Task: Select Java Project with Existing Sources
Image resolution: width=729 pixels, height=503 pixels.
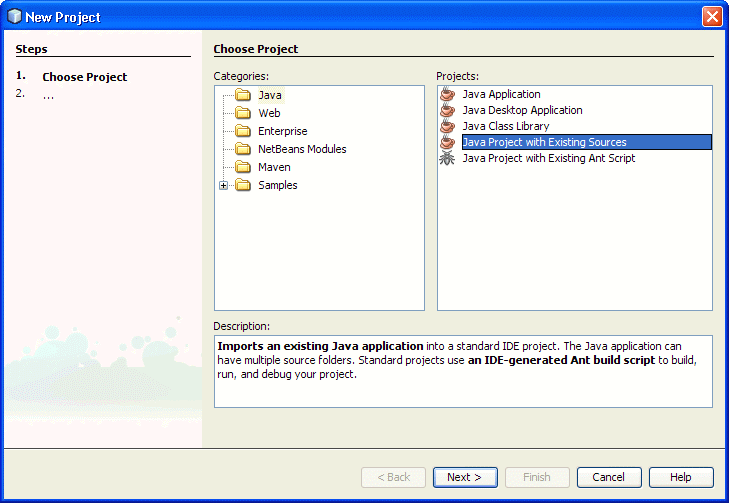Action: pos(587,142)
